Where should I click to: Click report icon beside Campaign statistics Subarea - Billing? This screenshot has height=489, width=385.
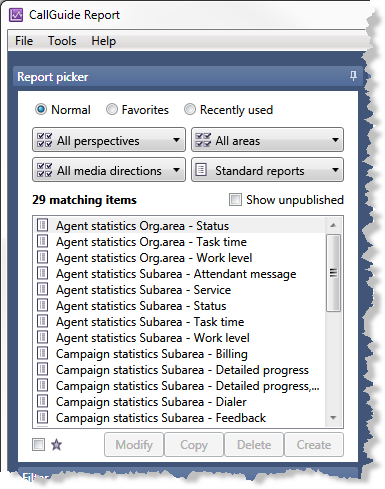[42, 353]
